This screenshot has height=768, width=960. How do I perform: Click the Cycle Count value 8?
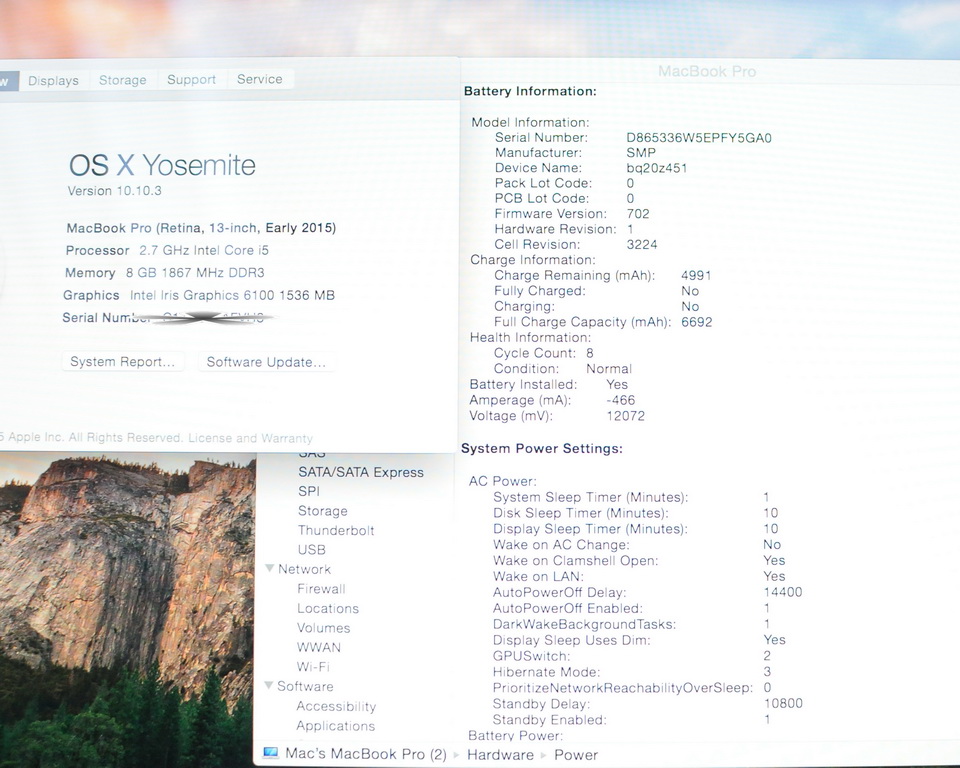tap(590, 353)
